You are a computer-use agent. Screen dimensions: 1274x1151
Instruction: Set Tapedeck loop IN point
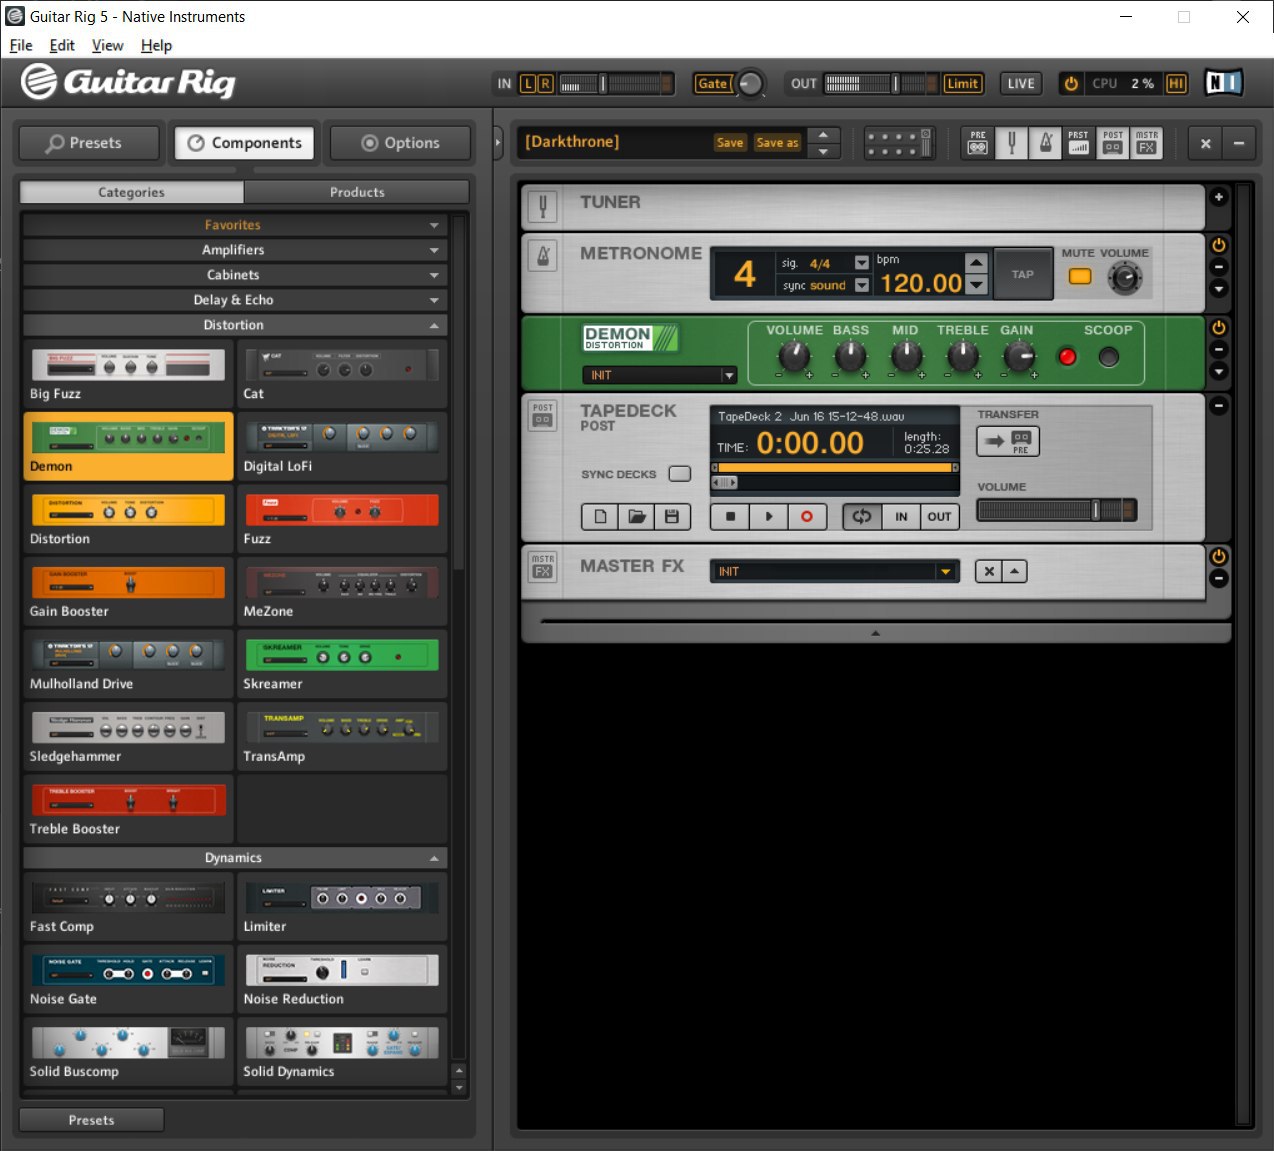tap(901, 516)
